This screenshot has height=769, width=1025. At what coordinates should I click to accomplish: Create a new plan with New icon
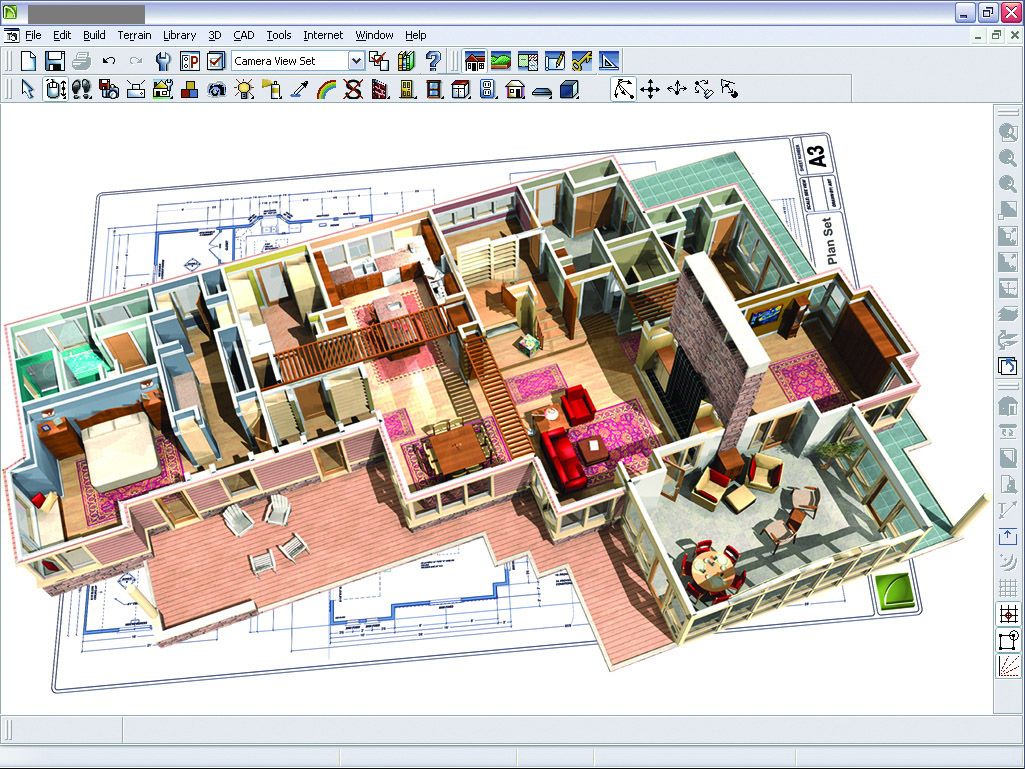[28, 61]
